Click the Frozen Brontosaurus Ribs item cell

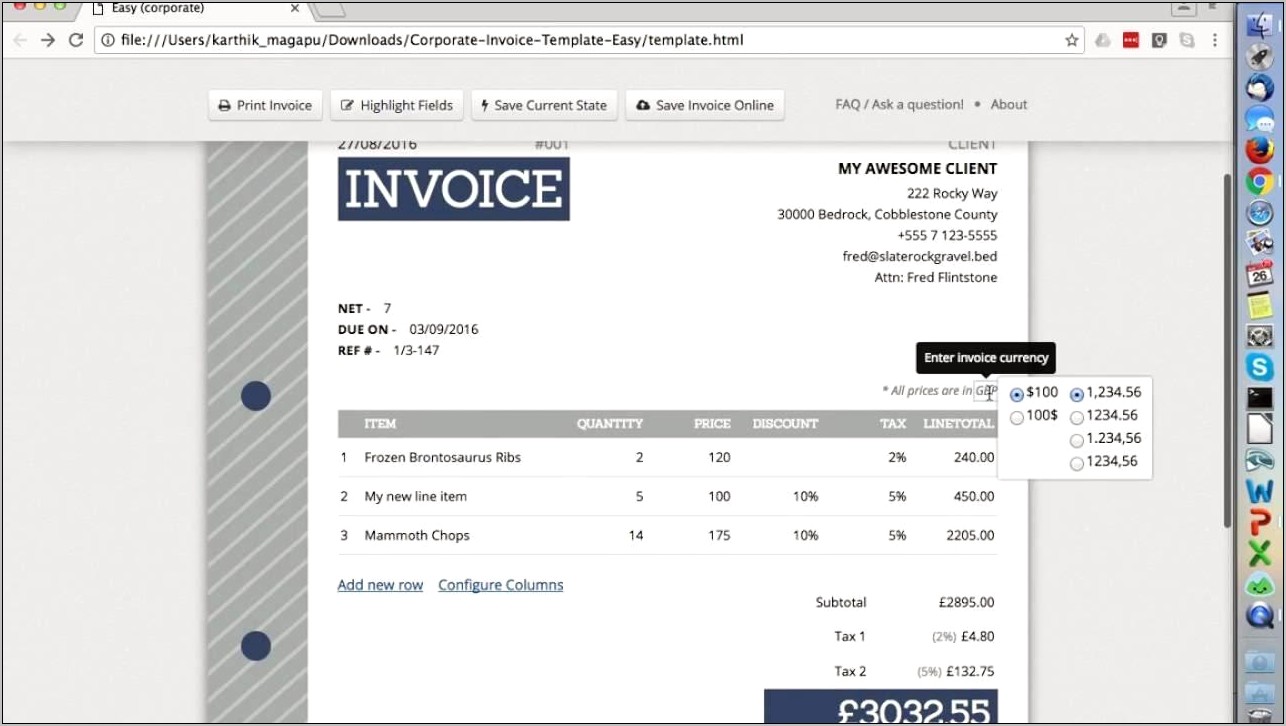tap(442, 457)
